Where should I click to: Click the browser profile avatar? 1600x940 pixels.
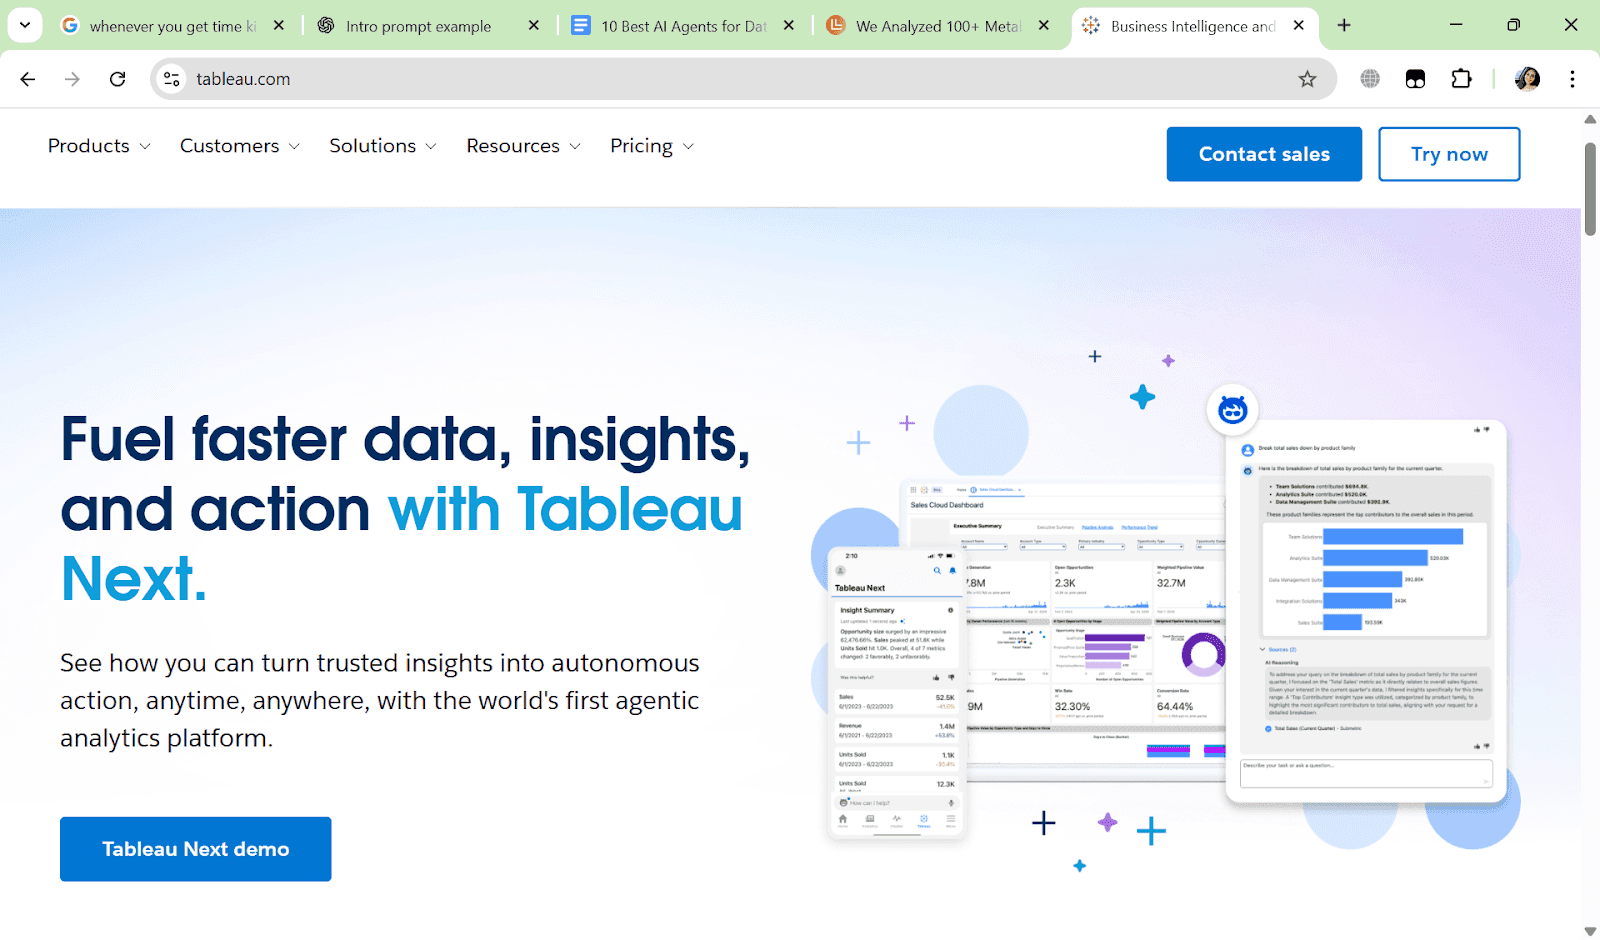pyautogui.click(x=1525, y=78)
